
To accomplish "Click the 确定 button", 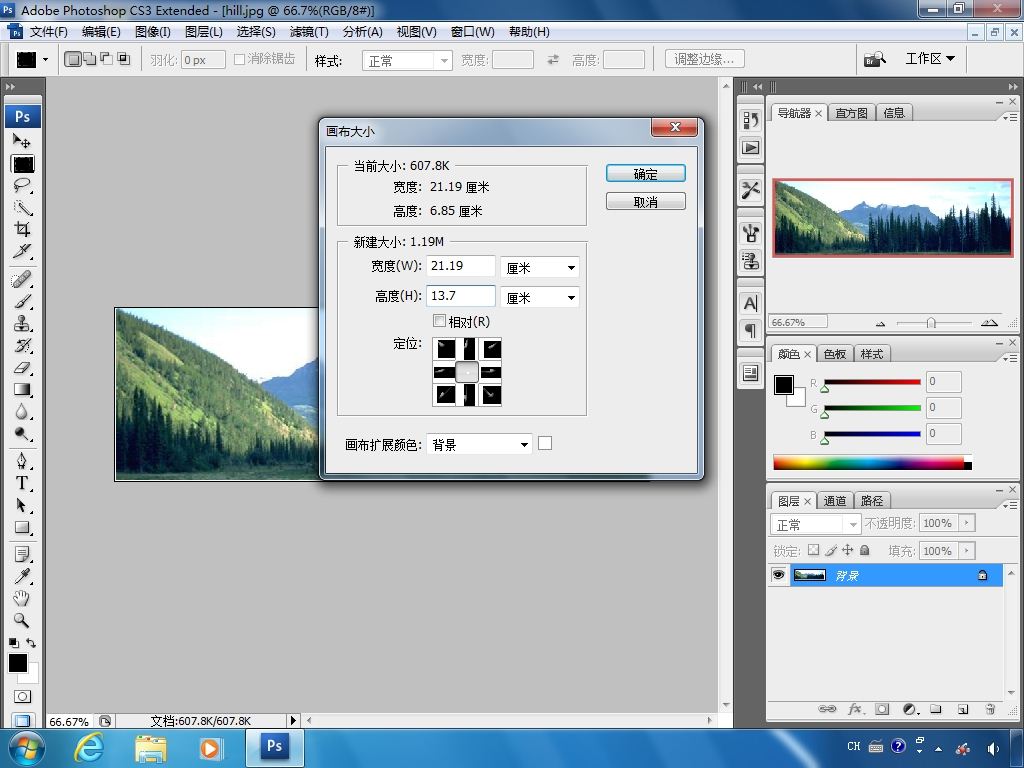I will (645, 174).
